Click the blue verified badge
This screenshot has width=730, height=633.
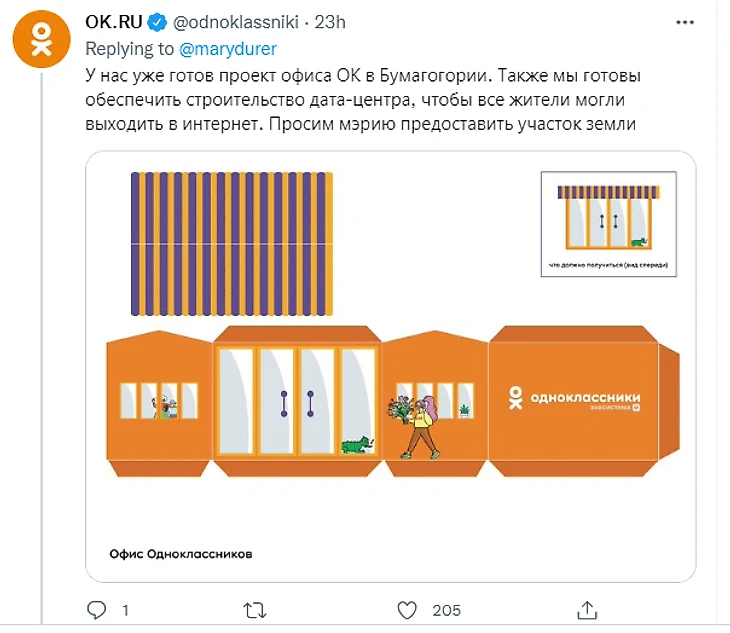(157, 22)
